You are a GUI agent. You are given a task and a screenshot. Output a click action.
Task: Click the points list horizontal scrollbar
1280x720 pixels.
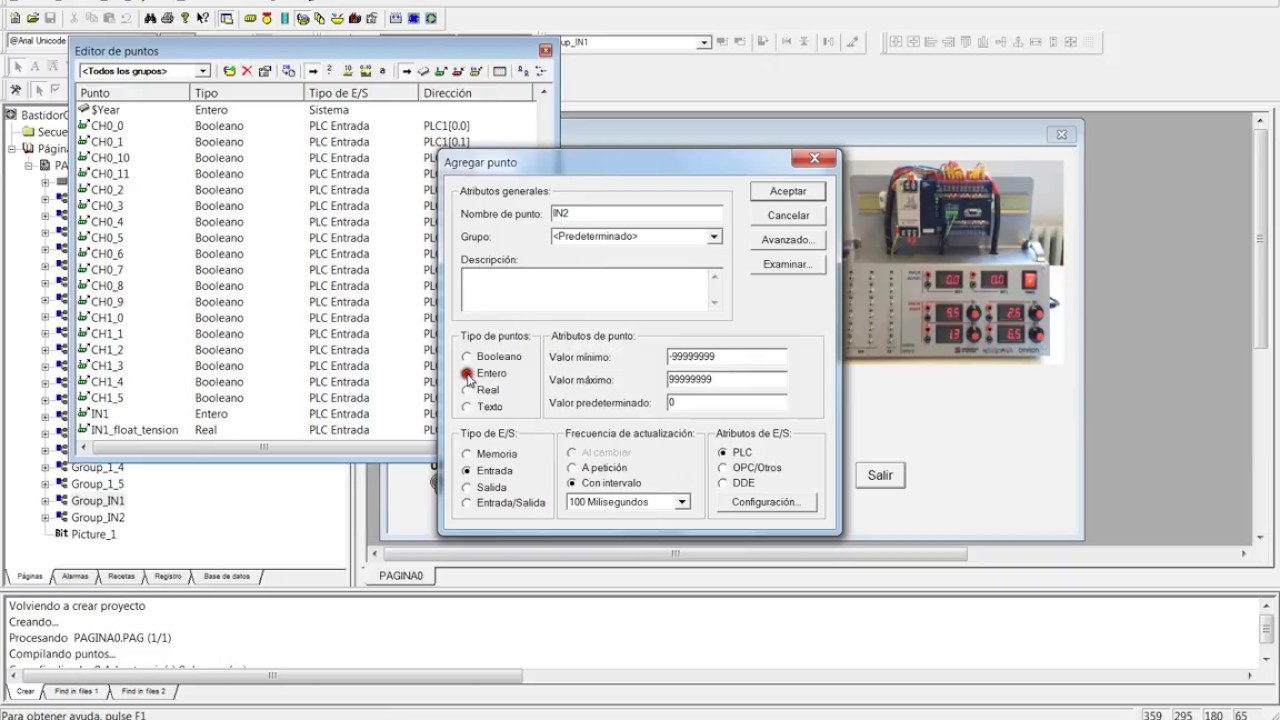point(264,447)
